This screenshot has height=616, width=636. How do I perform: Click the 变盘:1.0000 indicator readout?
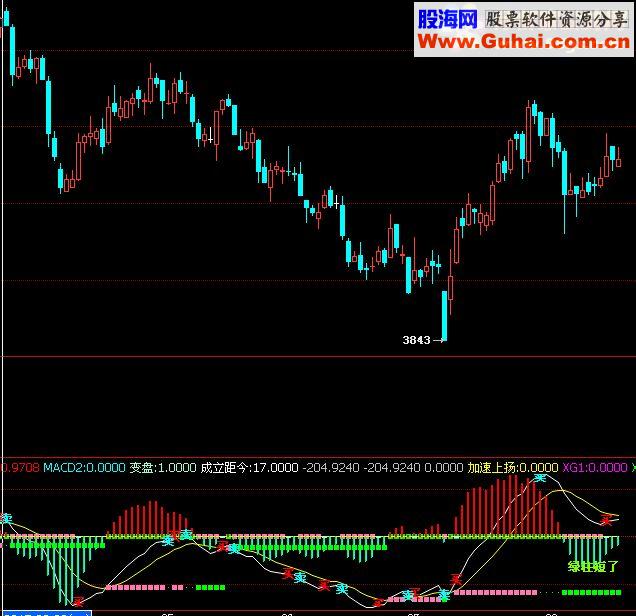(163, 468)
